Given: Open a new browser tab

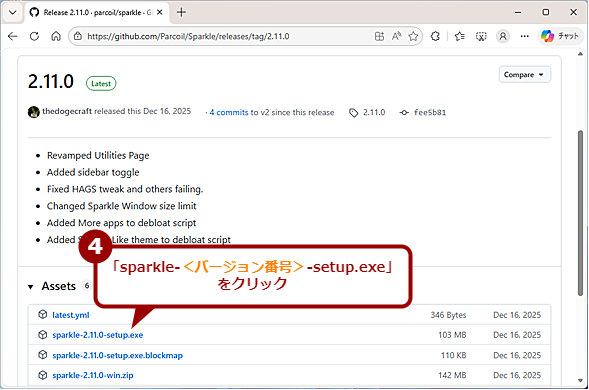Looking at the screenshot, I should [181, 12].
